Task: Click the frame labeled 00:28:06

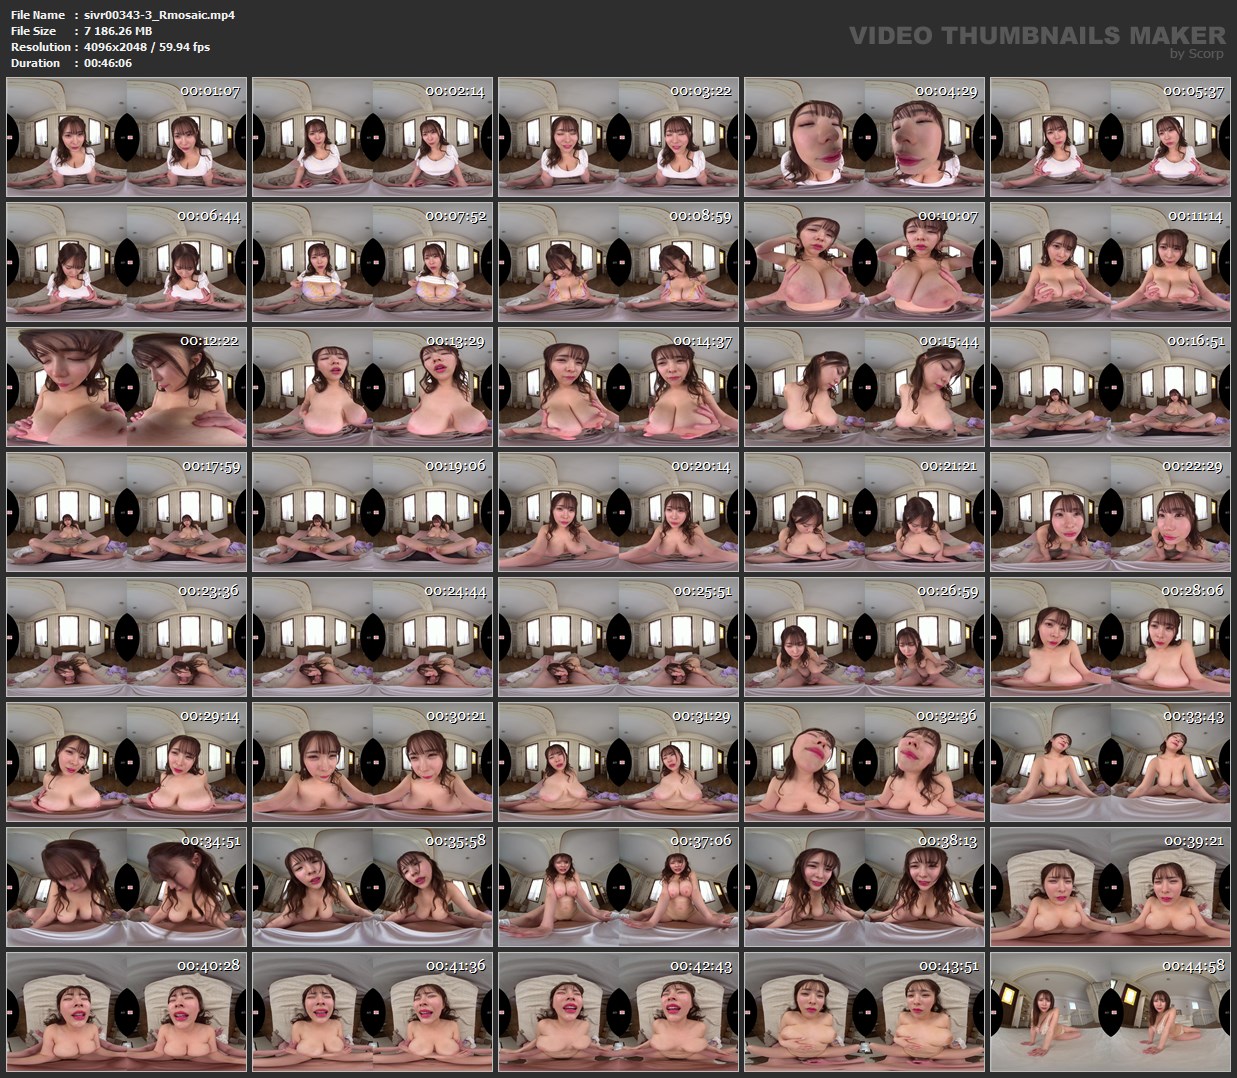Action: point(1109,636)
